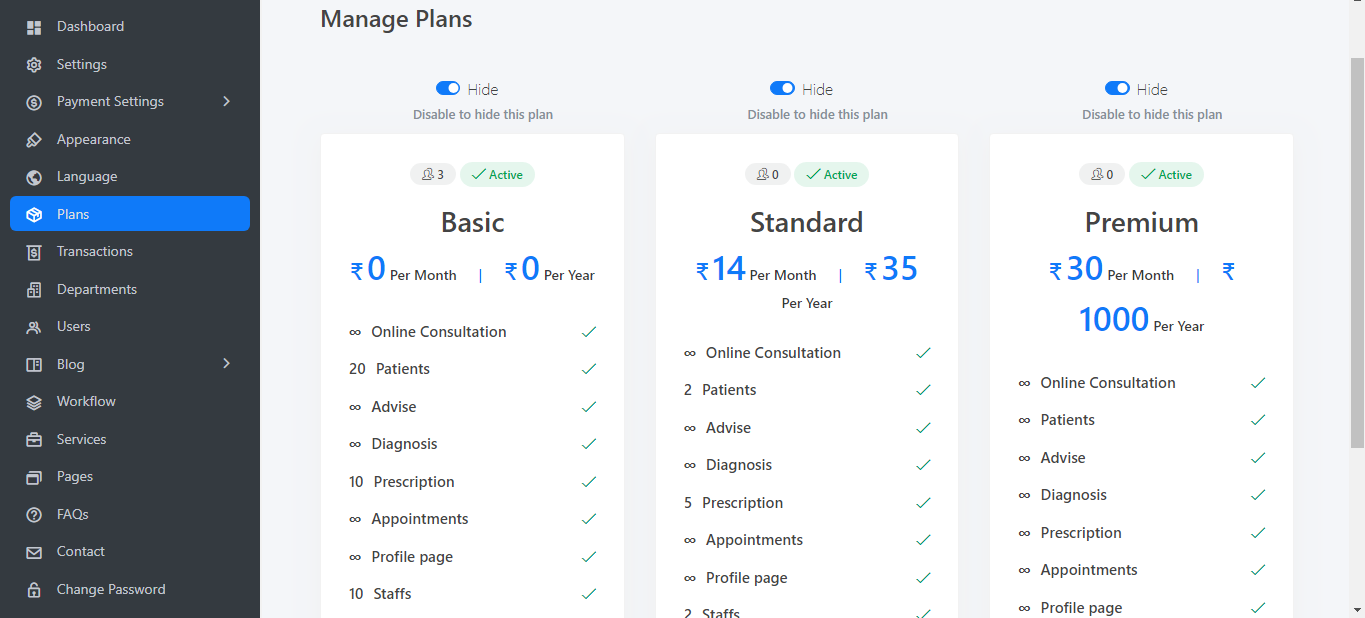Click the Transactions receipt icon

(x=34, y=252)
